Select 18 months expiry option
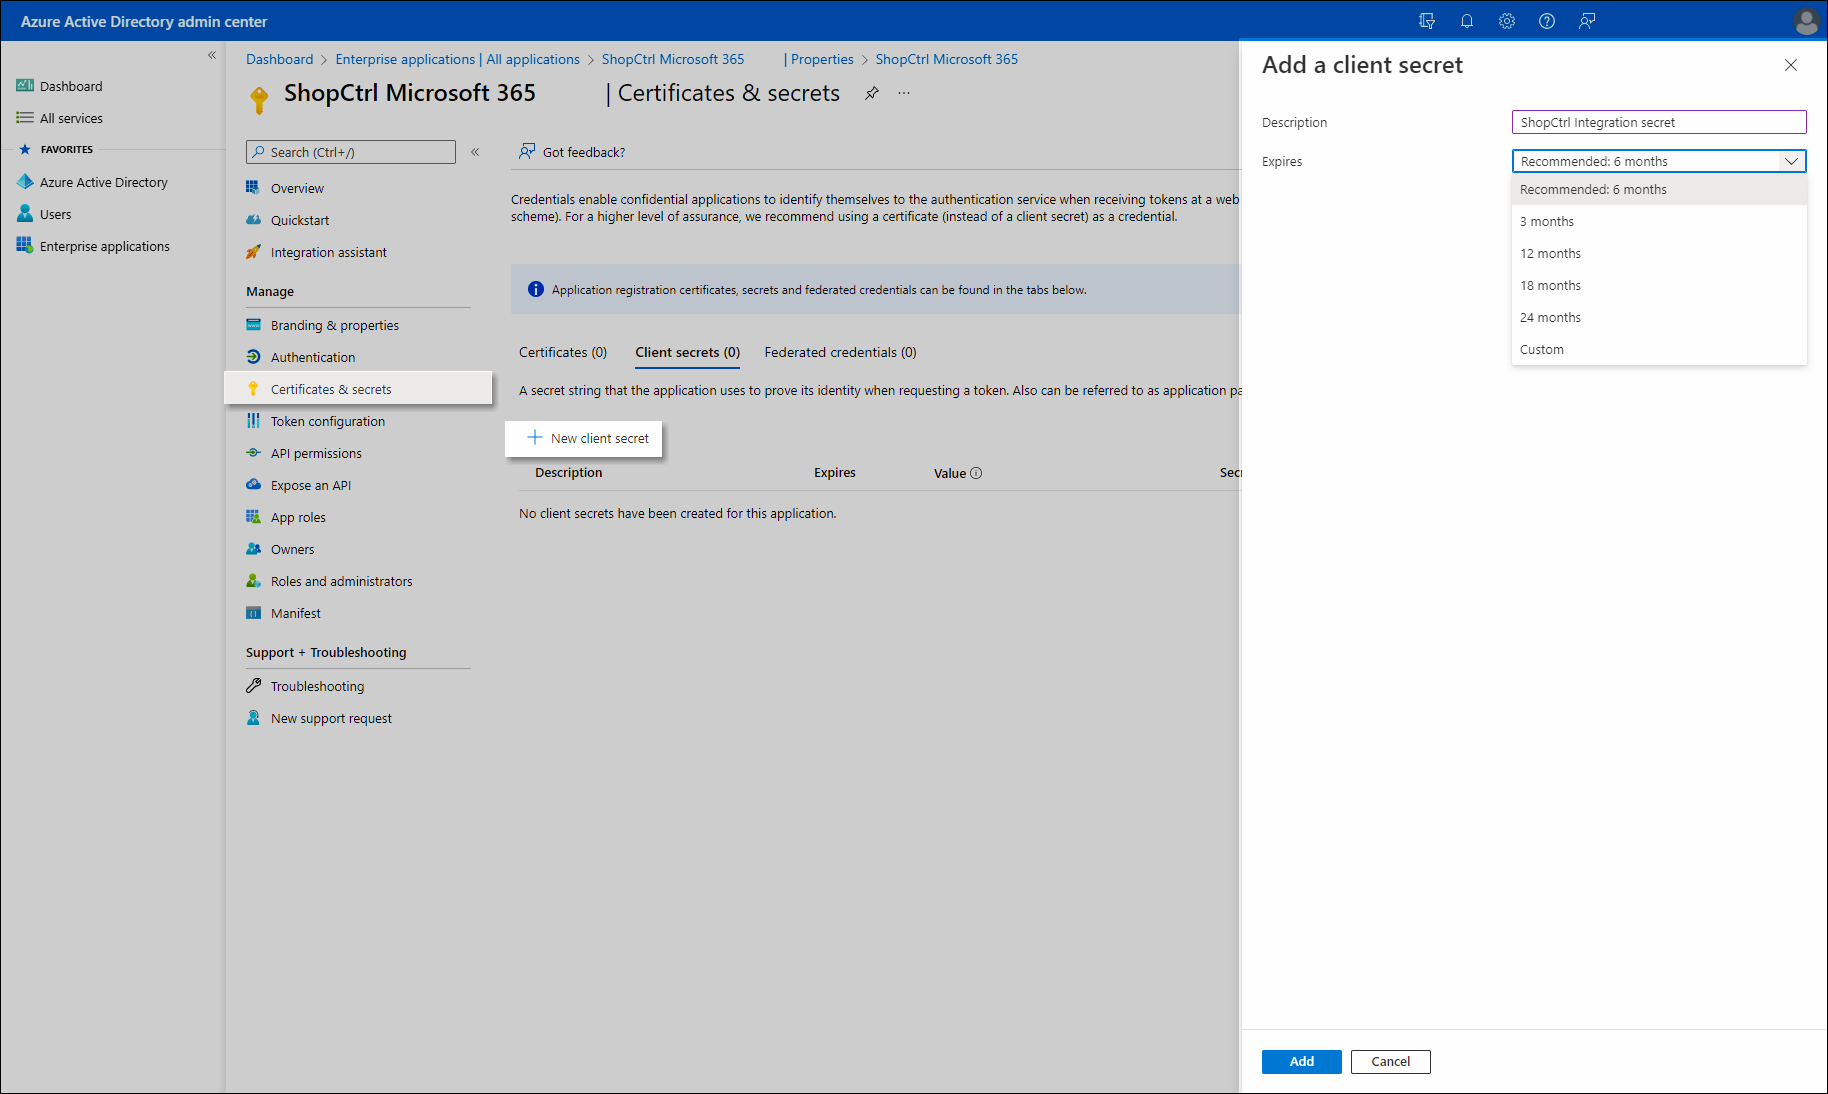The height and width of the screenshot is (1094, 1828). (1659, 285)
